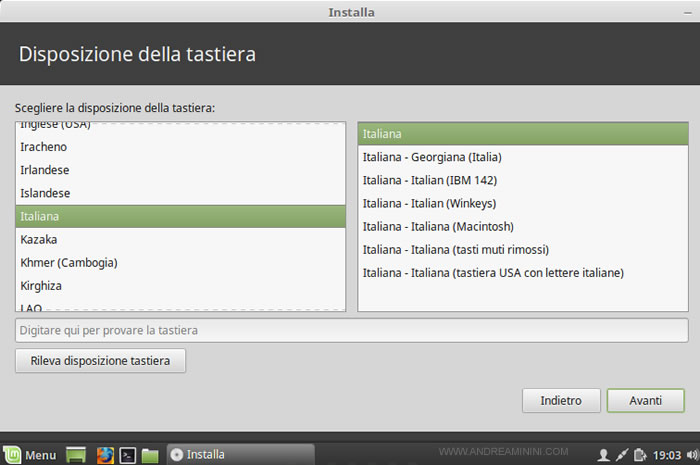Click the battery status tray icon
The height and width of the screenshot is (465, 700).
tap(641, 455)
